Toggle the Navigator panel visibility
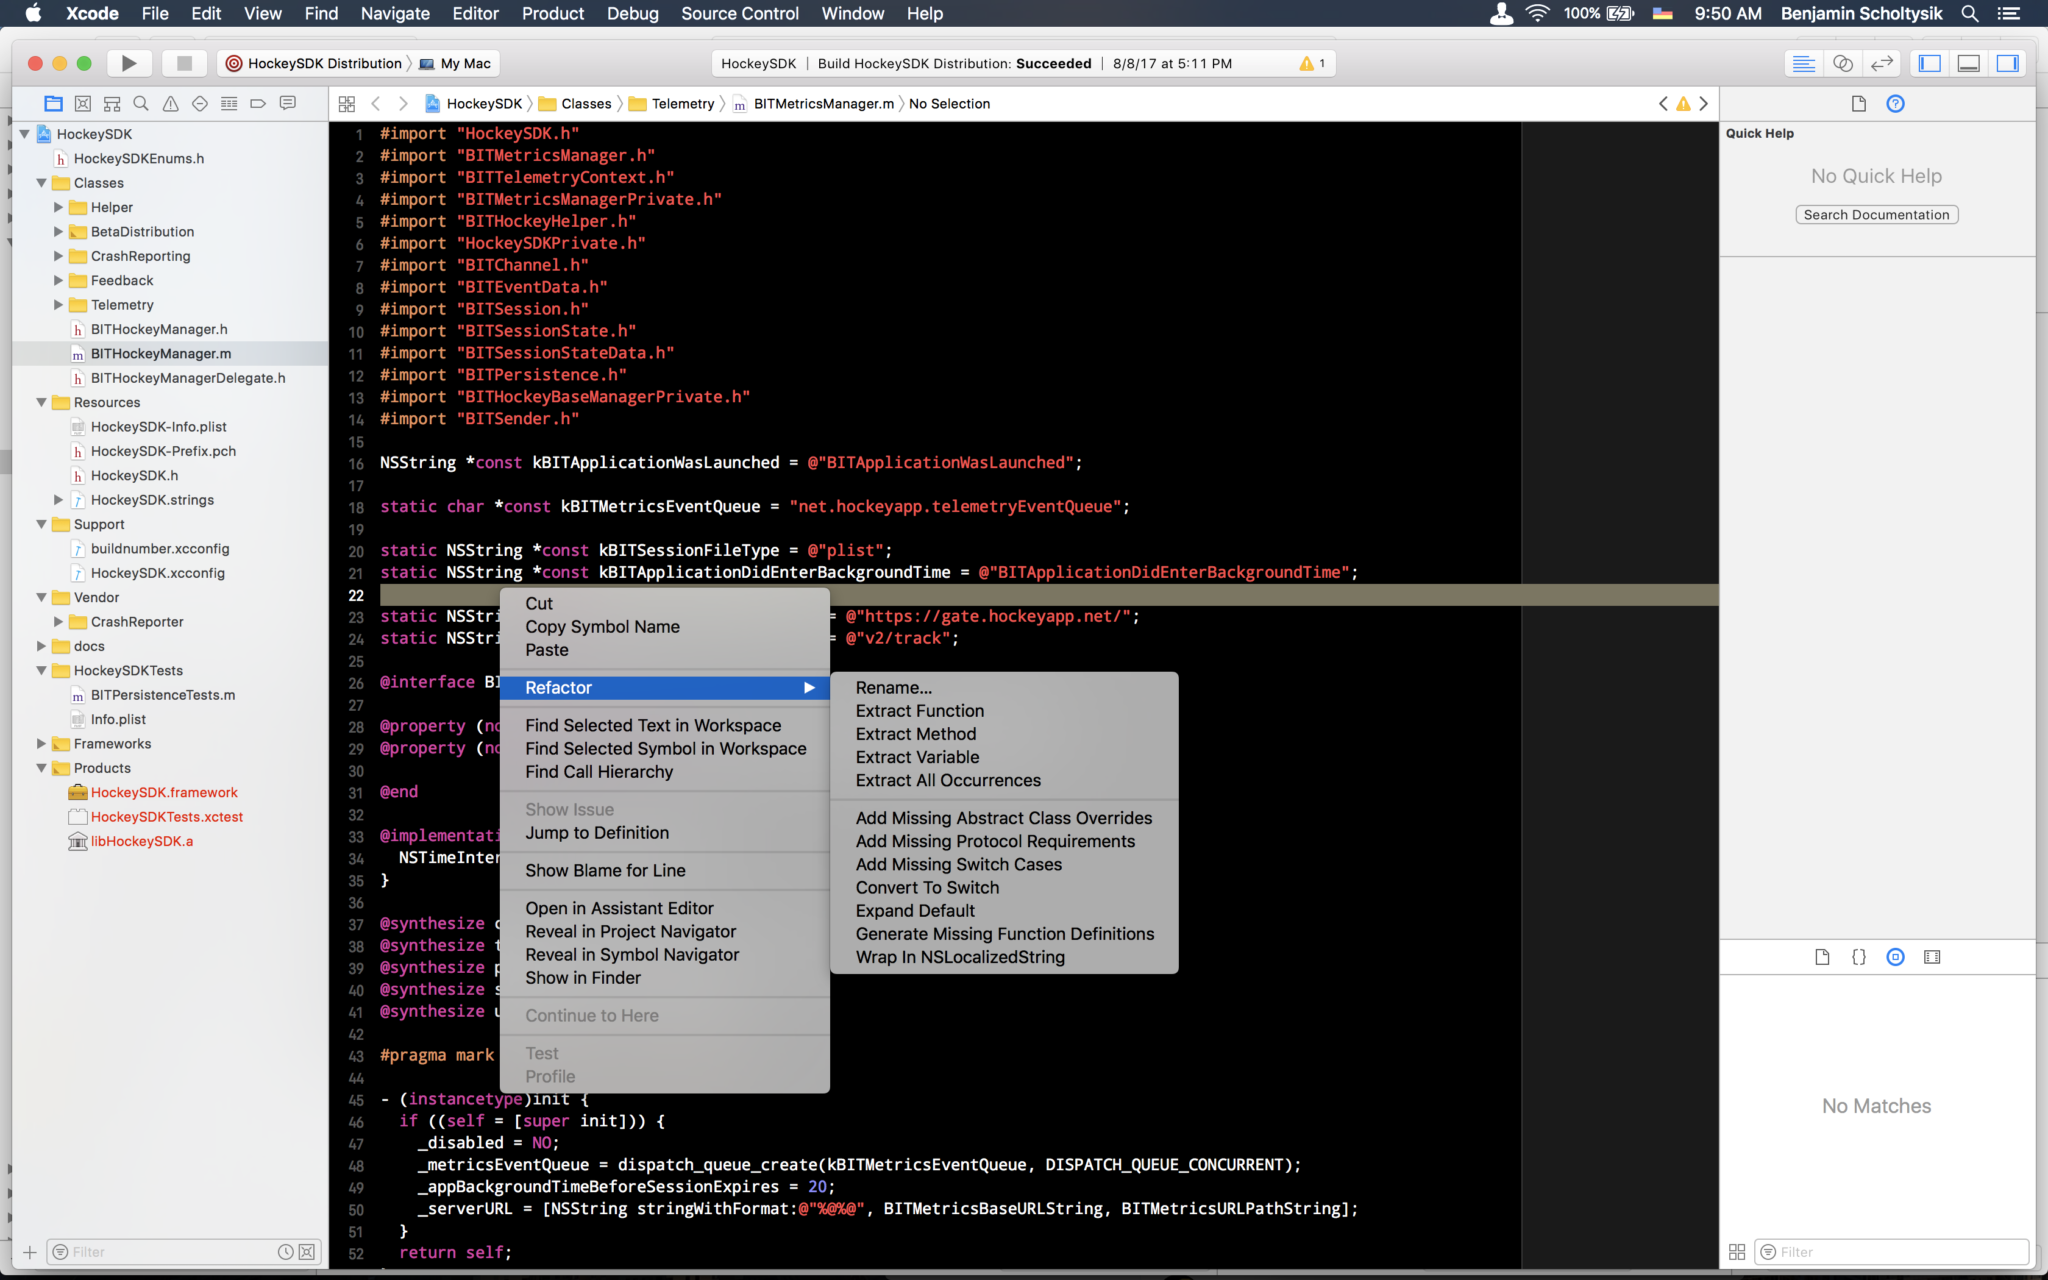Image resolution: width=2048 pixels, height=1280 pixels. click(1930, 63)
